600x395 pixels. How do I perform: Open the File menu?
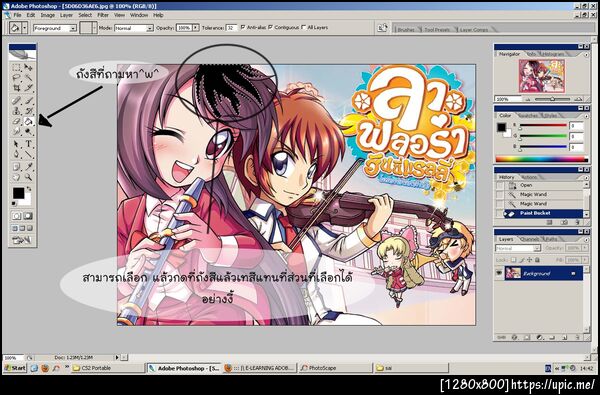point(17,15)
